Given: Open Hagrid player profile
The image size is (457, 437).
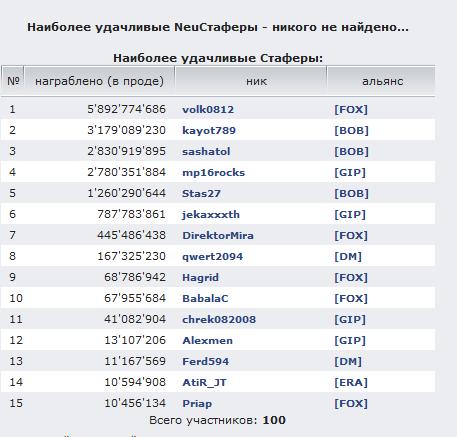Looking at the screenshot, I should pos(200,277).
